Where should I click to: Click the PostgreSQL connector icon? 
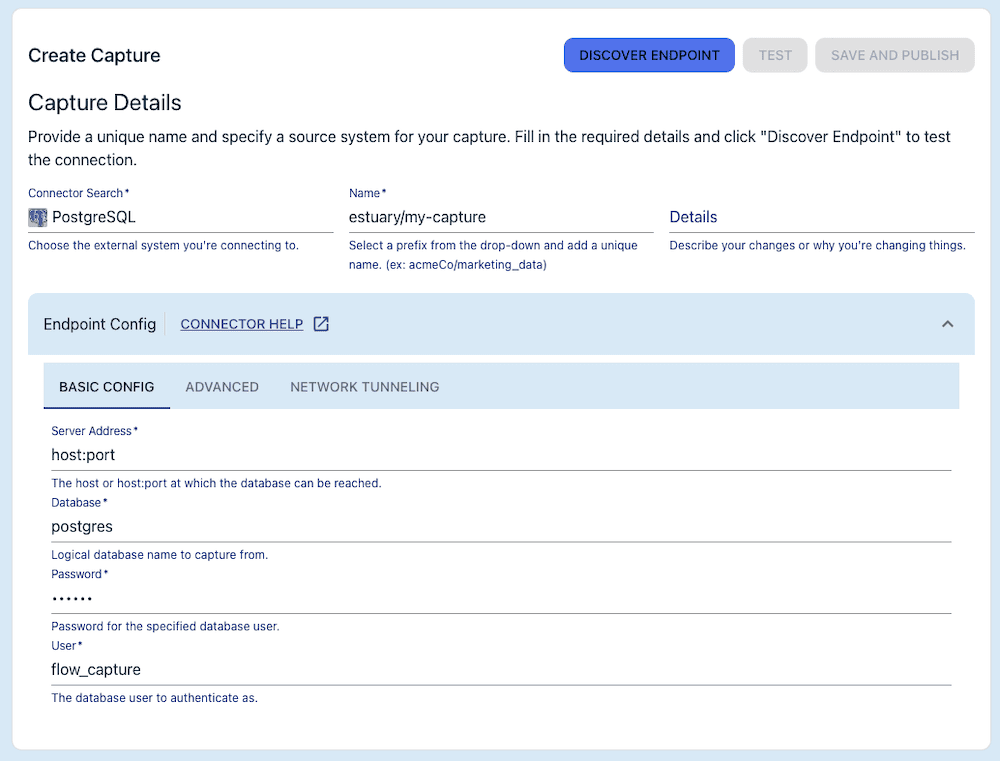coord(37,217)
